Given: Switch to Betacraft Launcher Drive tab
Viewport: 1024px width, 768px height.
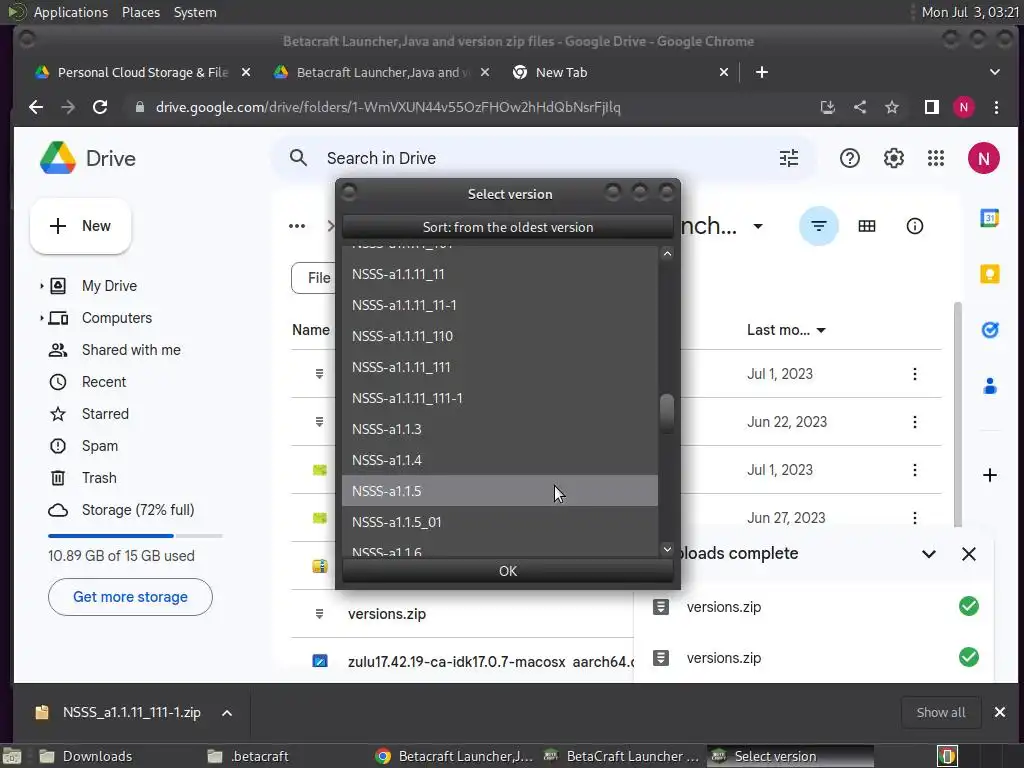Looking at the screenshot, I should tap(383, 72).
